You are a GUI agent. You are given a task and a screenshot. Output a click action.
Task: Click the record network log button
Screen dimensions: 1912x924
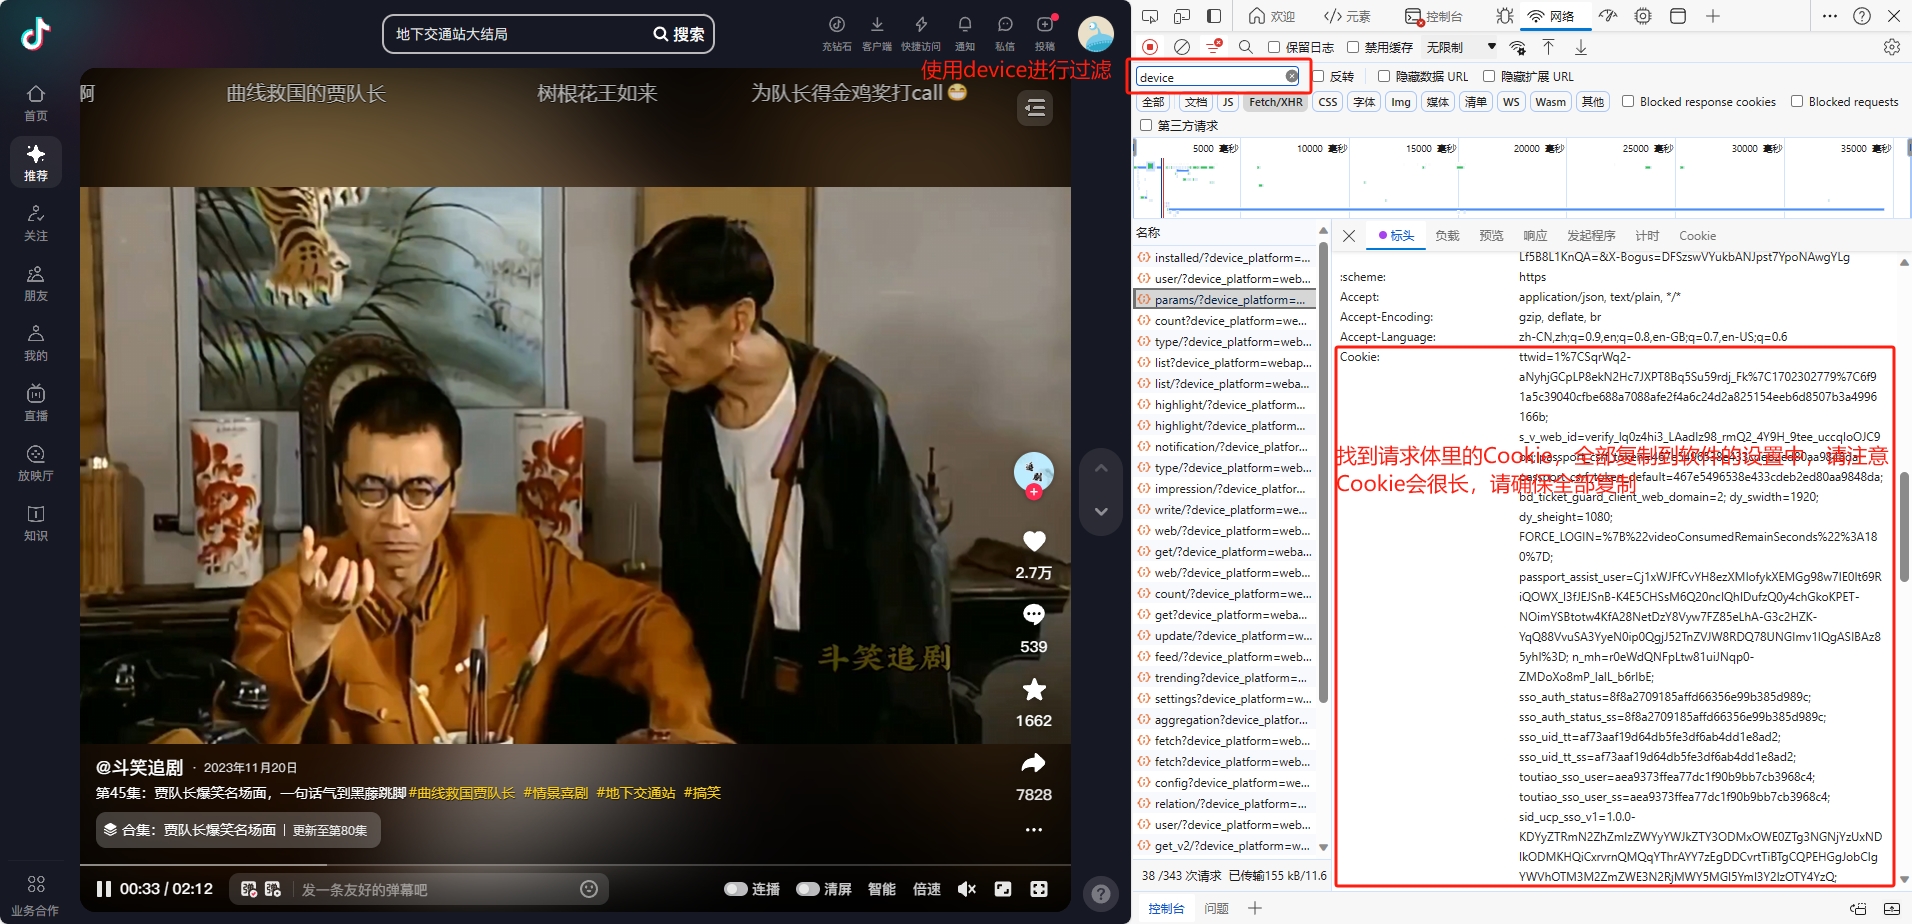click(1150, 47)
